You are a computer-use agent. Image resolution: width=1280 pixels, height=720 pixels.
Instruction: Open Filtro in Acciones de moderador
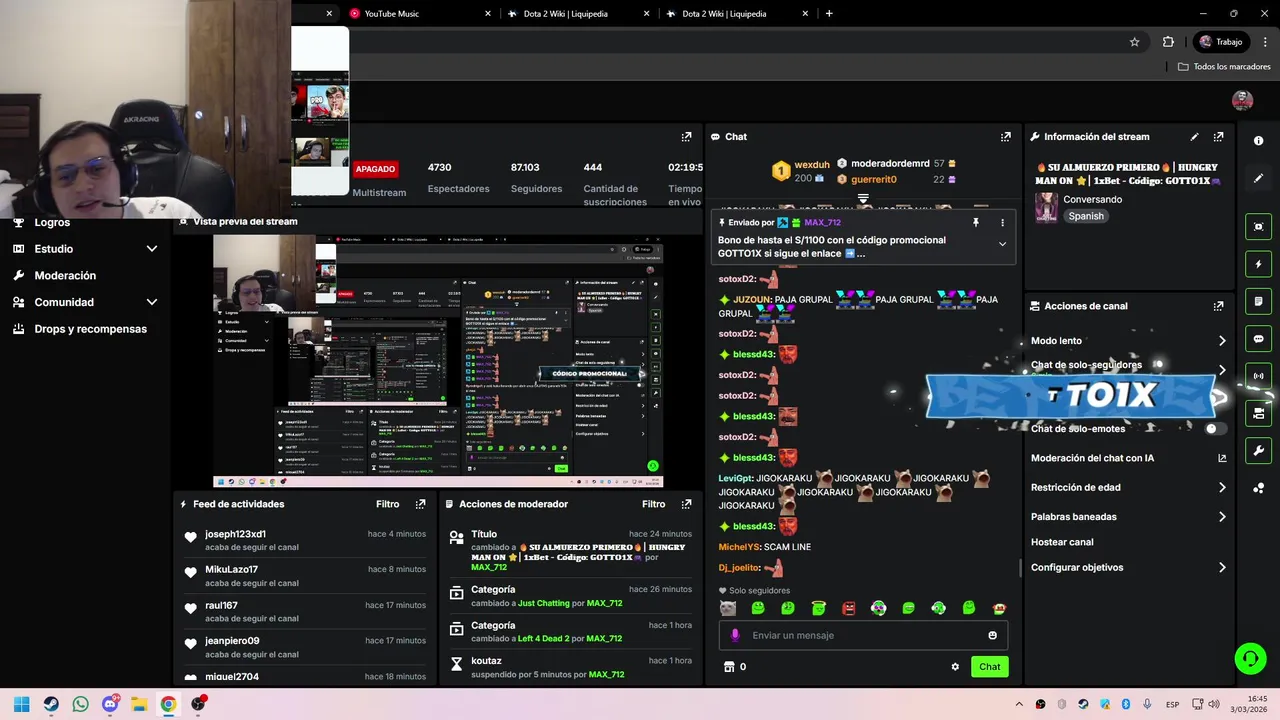click(653, 504)
